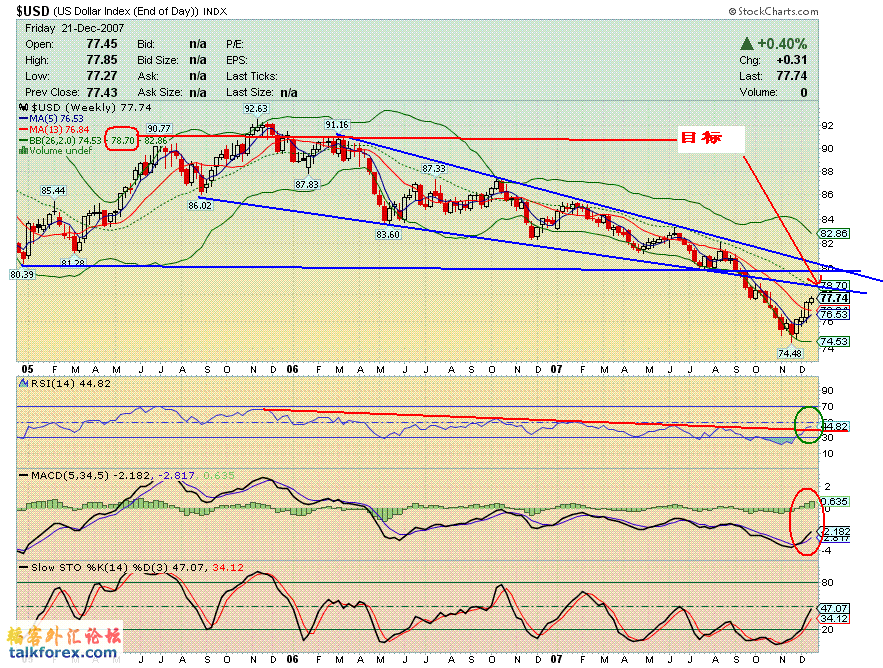Click the Volume value 0
This screenshot has height=668, width=883.
[x=804, y=92]
